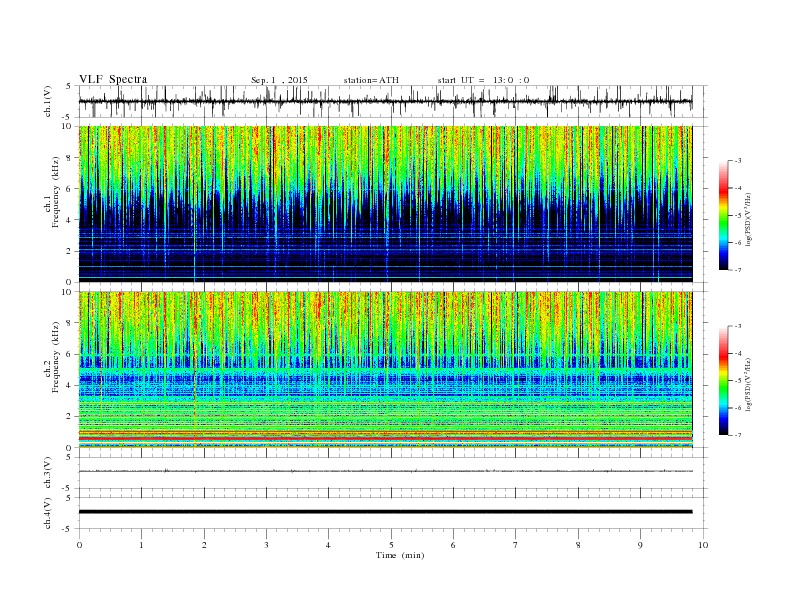
Task: Click the "6" kHz tick on ch.1 spectrogram
Action: click(x=69, y=189)
